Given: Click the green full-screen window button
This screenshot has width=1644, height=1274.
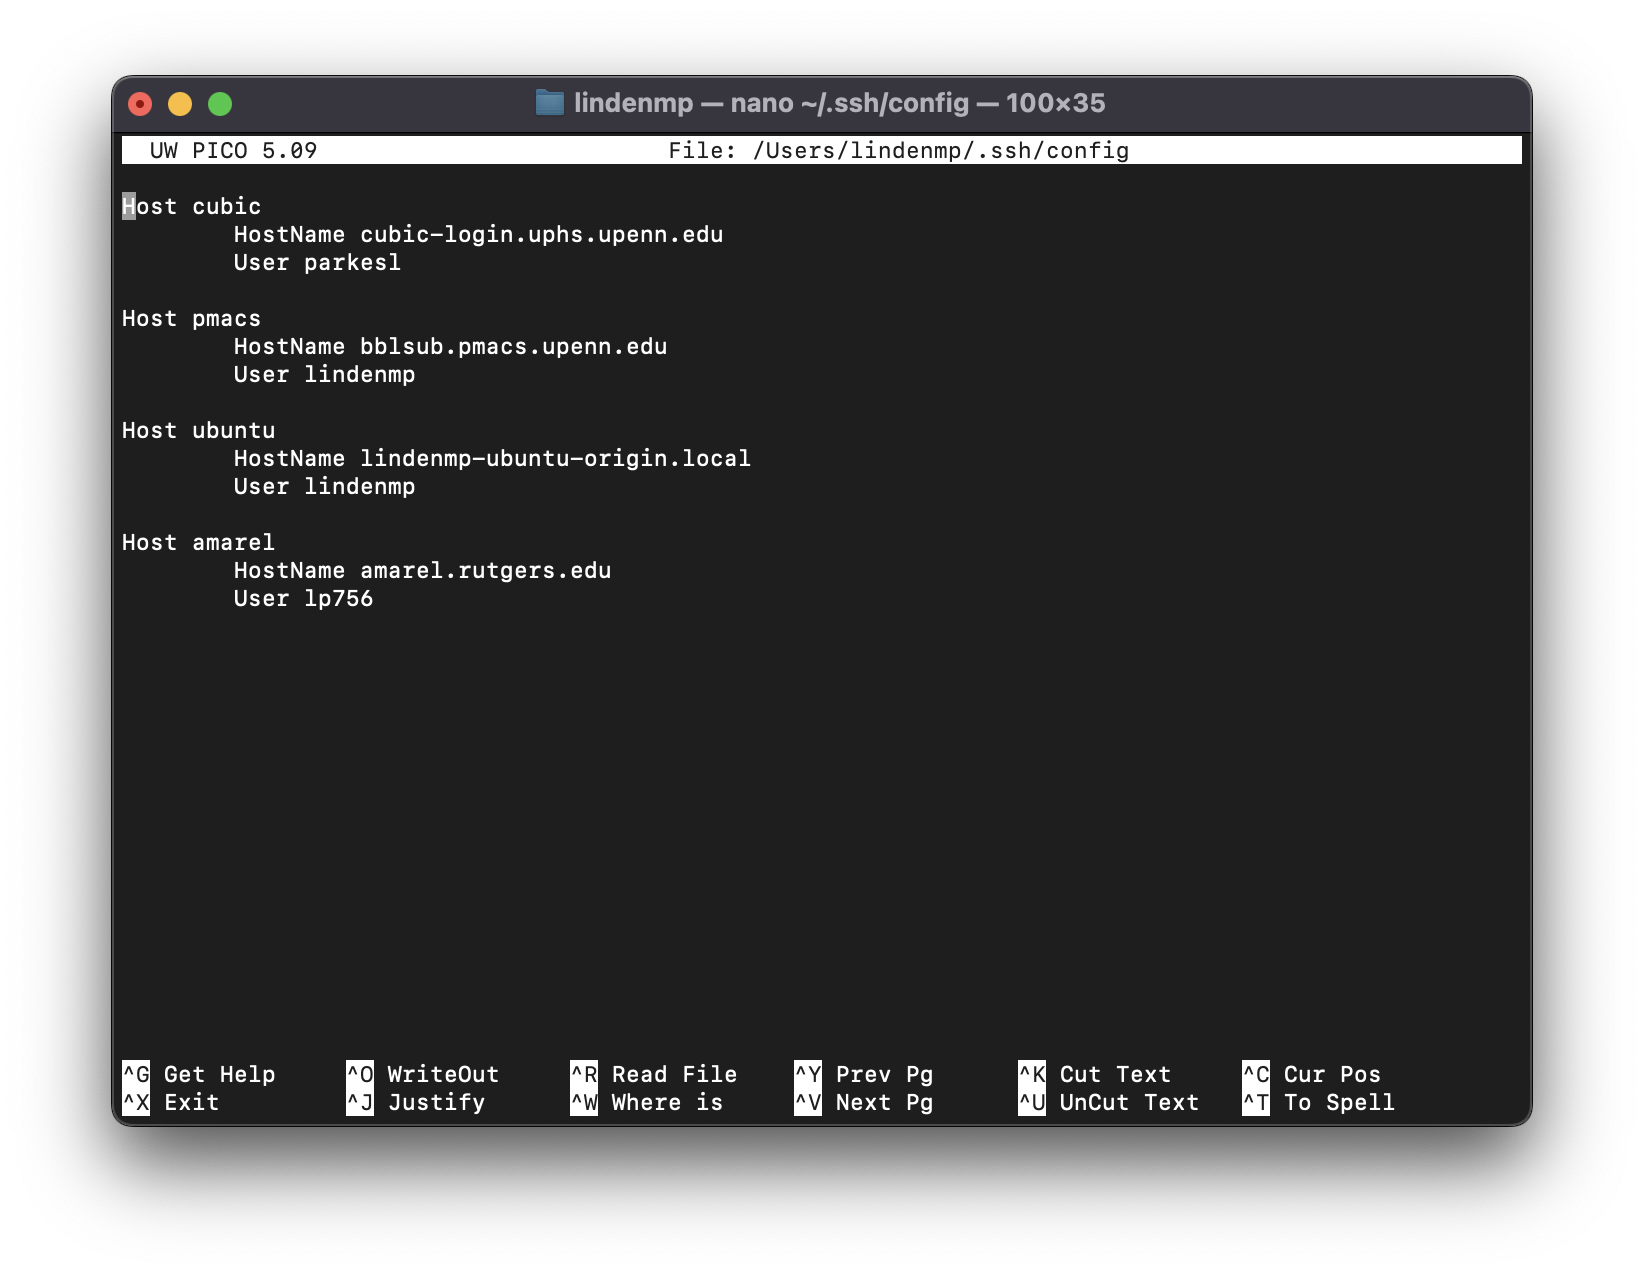Looking at the screenshot, I should tap(220, 104).
